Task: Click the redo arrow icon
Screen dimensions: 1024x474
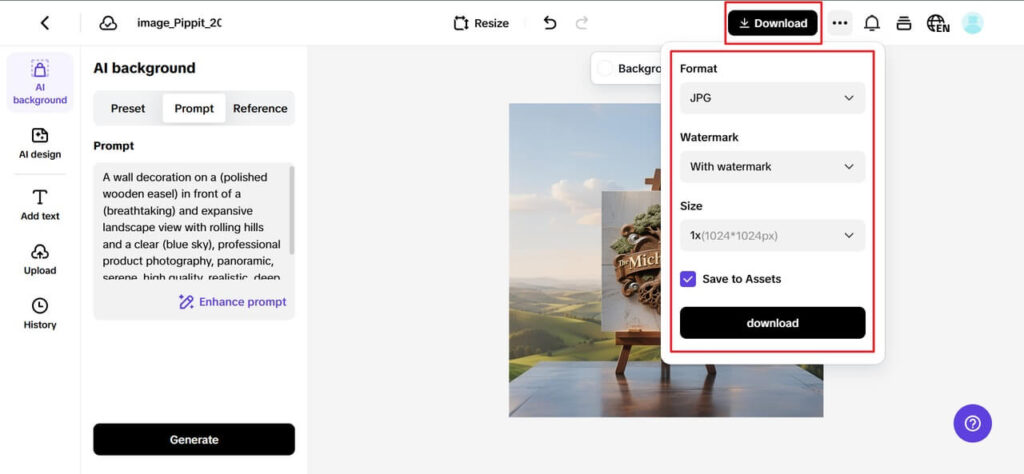Action: (x=582, y=23)
